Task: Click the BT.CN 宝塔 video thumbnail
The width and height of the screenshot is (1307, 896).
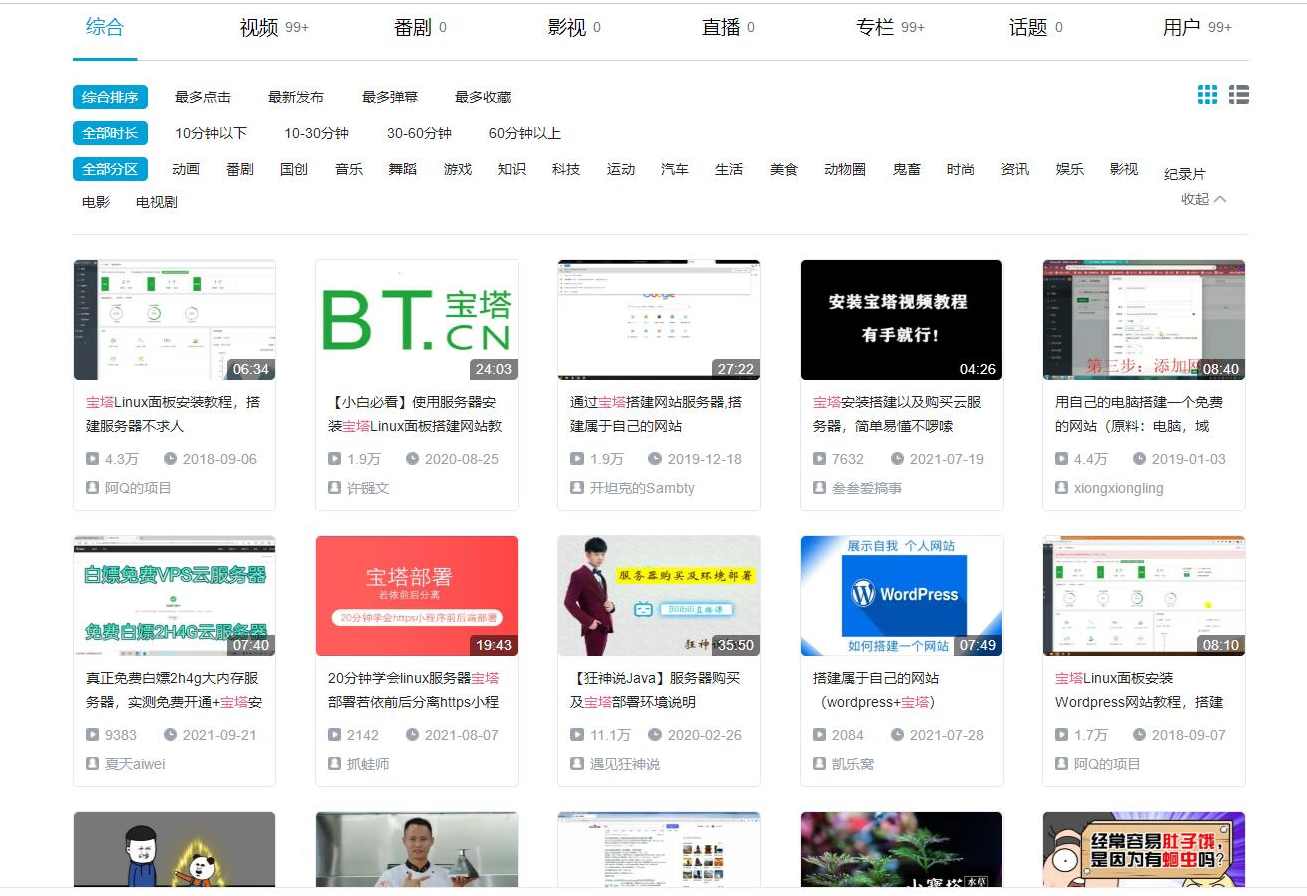Action: click(x=416, y=320)
